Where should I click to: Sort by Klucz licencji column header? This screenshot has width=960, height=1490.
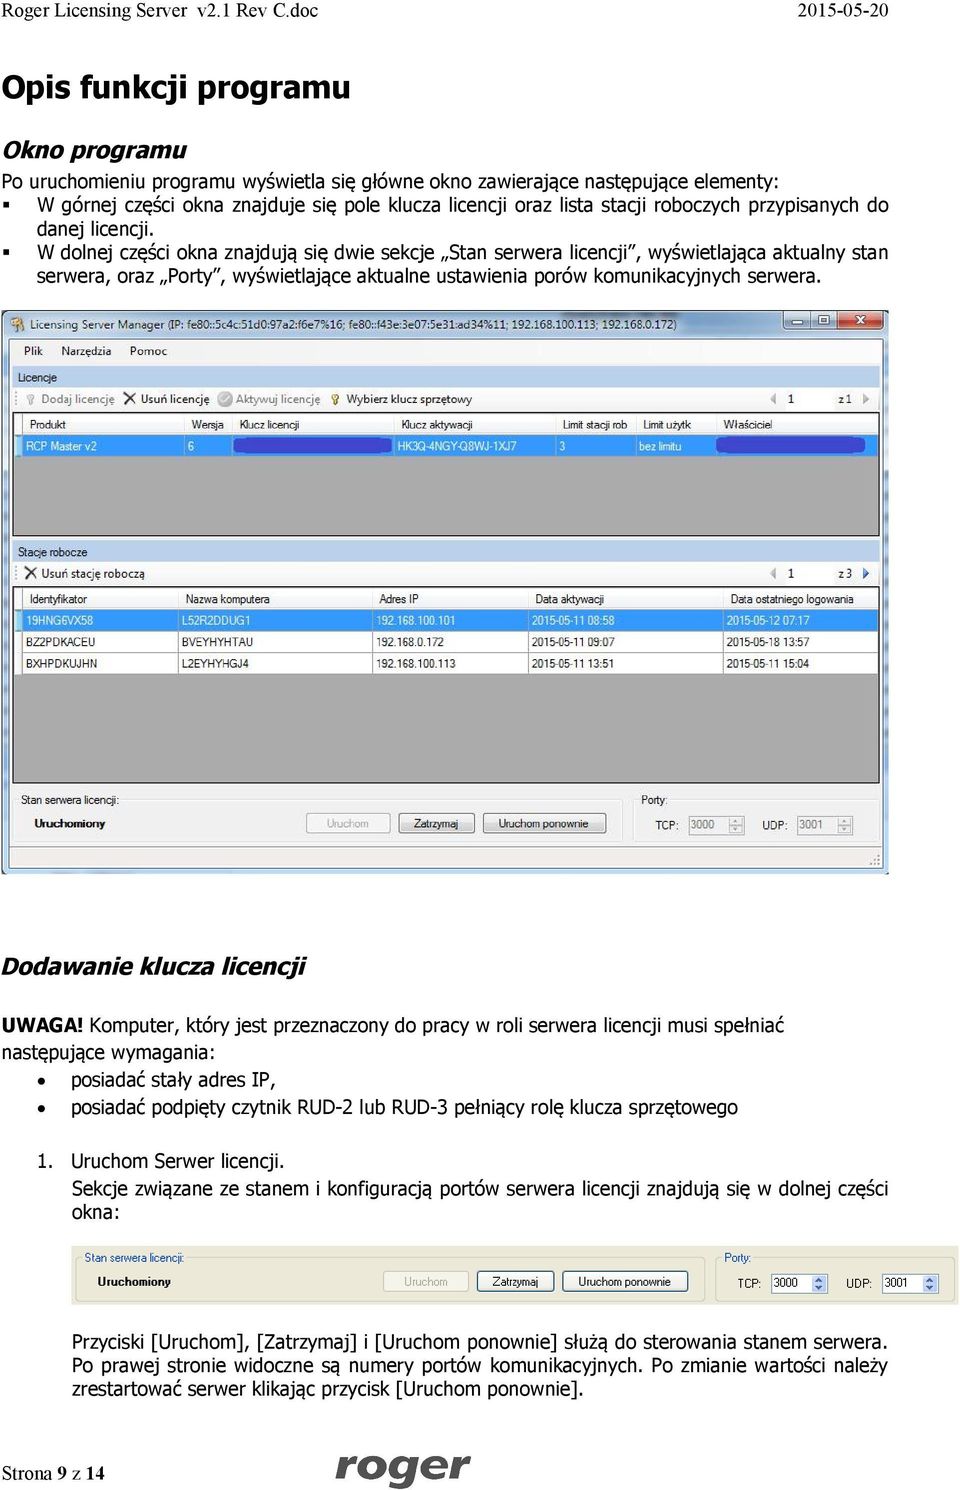click(314, 425)
